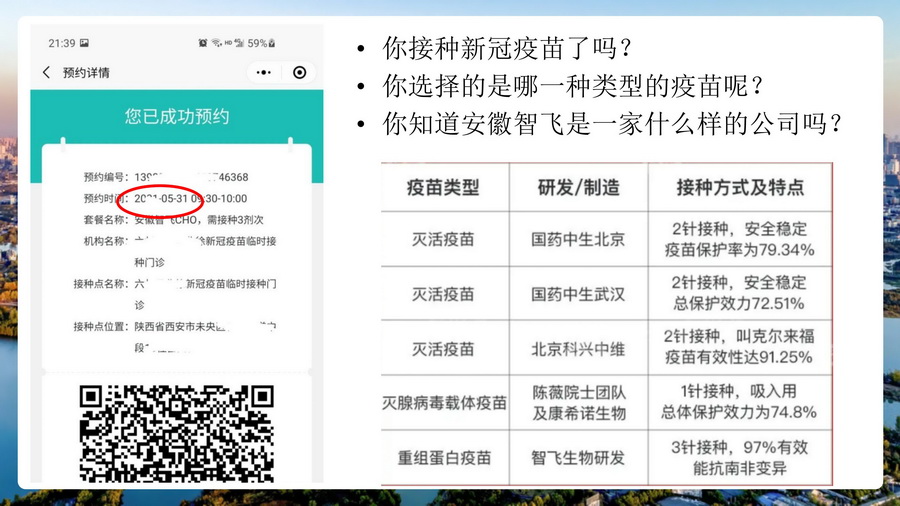Click the 接种点名称 label
The width and height of the screenshot is (900, 506).
click(100, 283)
